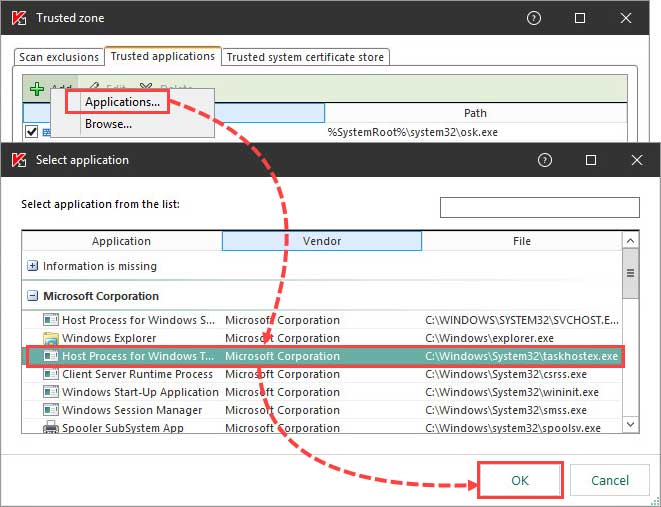
Task: Click the Kaspersky logo in Trusted zone title bar
Action: pyautogui.click(x=19, y=18)
